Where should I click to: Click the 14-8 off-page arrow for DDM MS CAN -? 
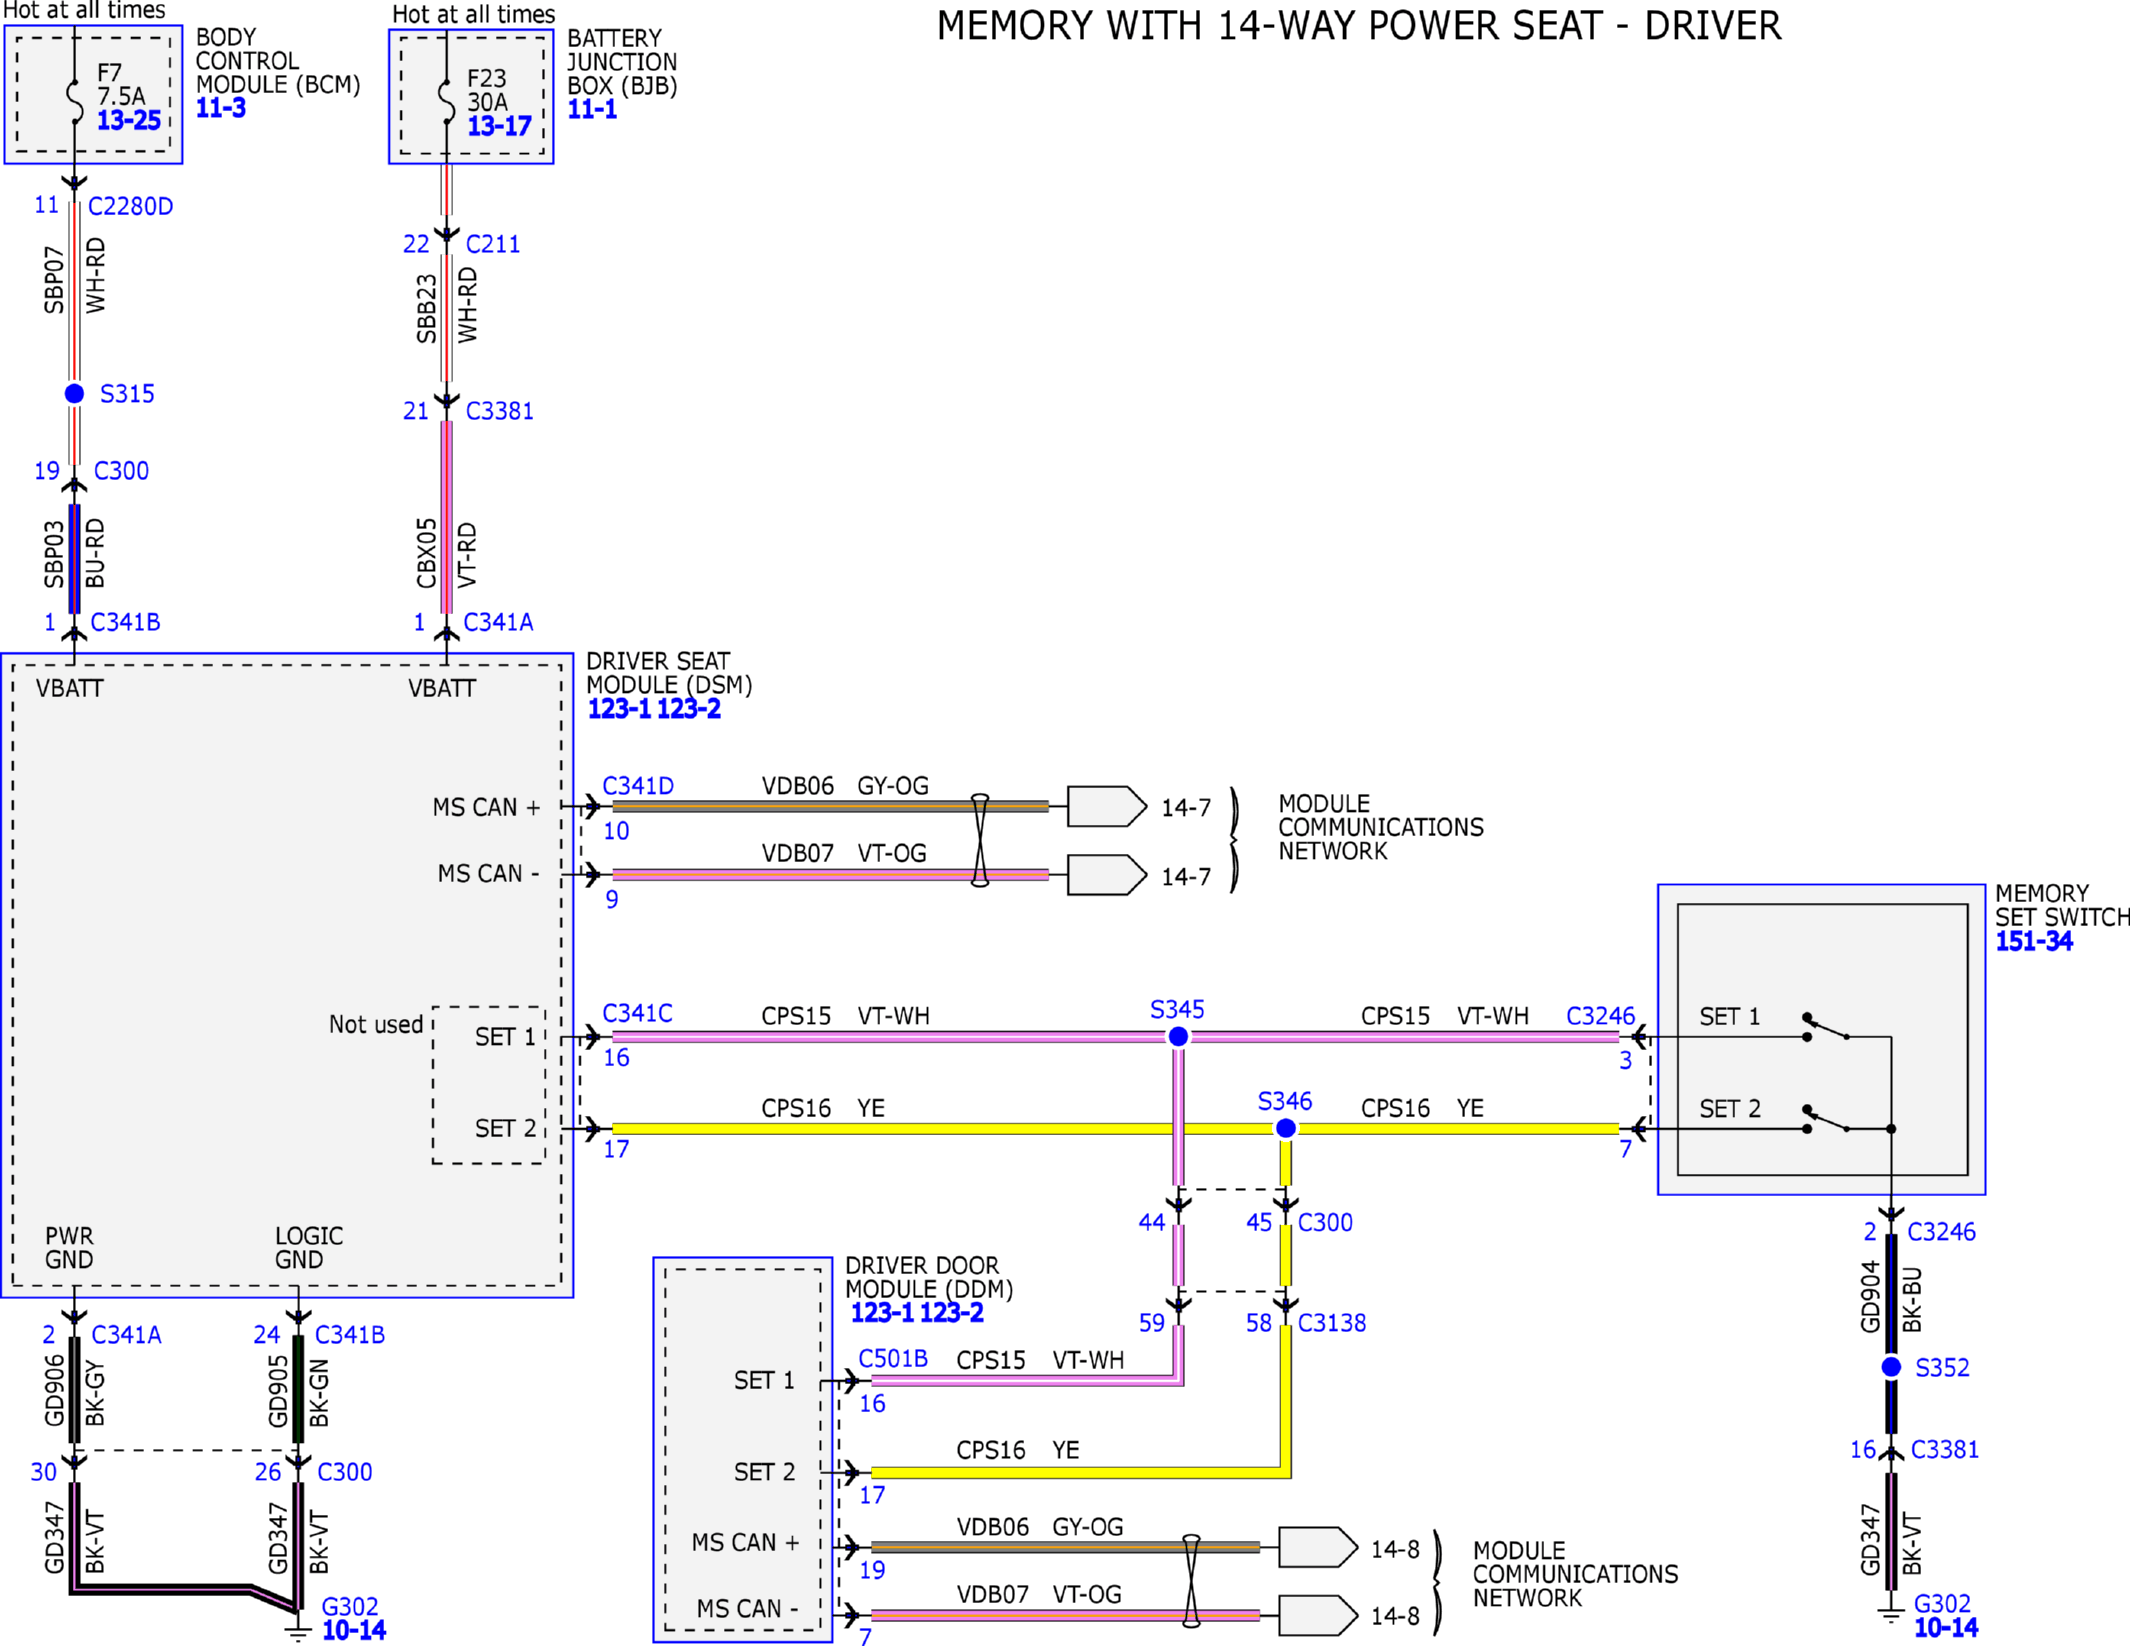(1318, 1615)
